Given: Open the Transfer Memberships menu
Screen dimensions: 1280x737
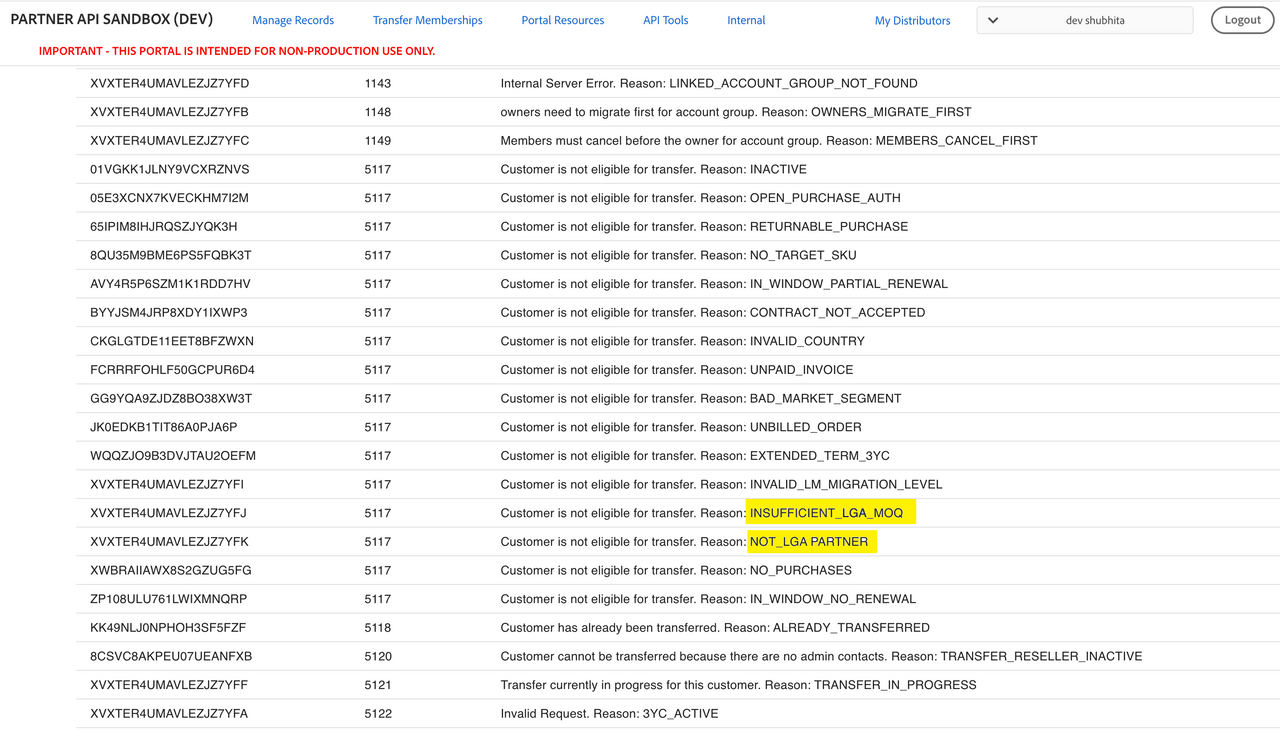Looking at the screenshot, I should pyautogui.click(x=427, y=20).
